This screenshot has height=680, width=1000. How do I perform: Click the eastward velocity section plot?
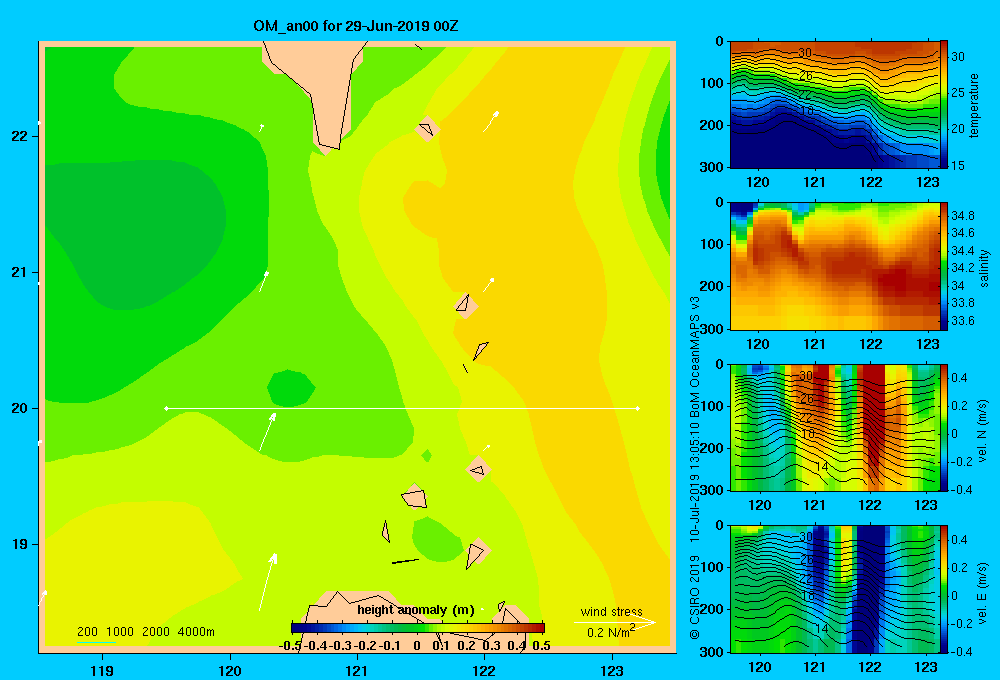tap(835, 589)
